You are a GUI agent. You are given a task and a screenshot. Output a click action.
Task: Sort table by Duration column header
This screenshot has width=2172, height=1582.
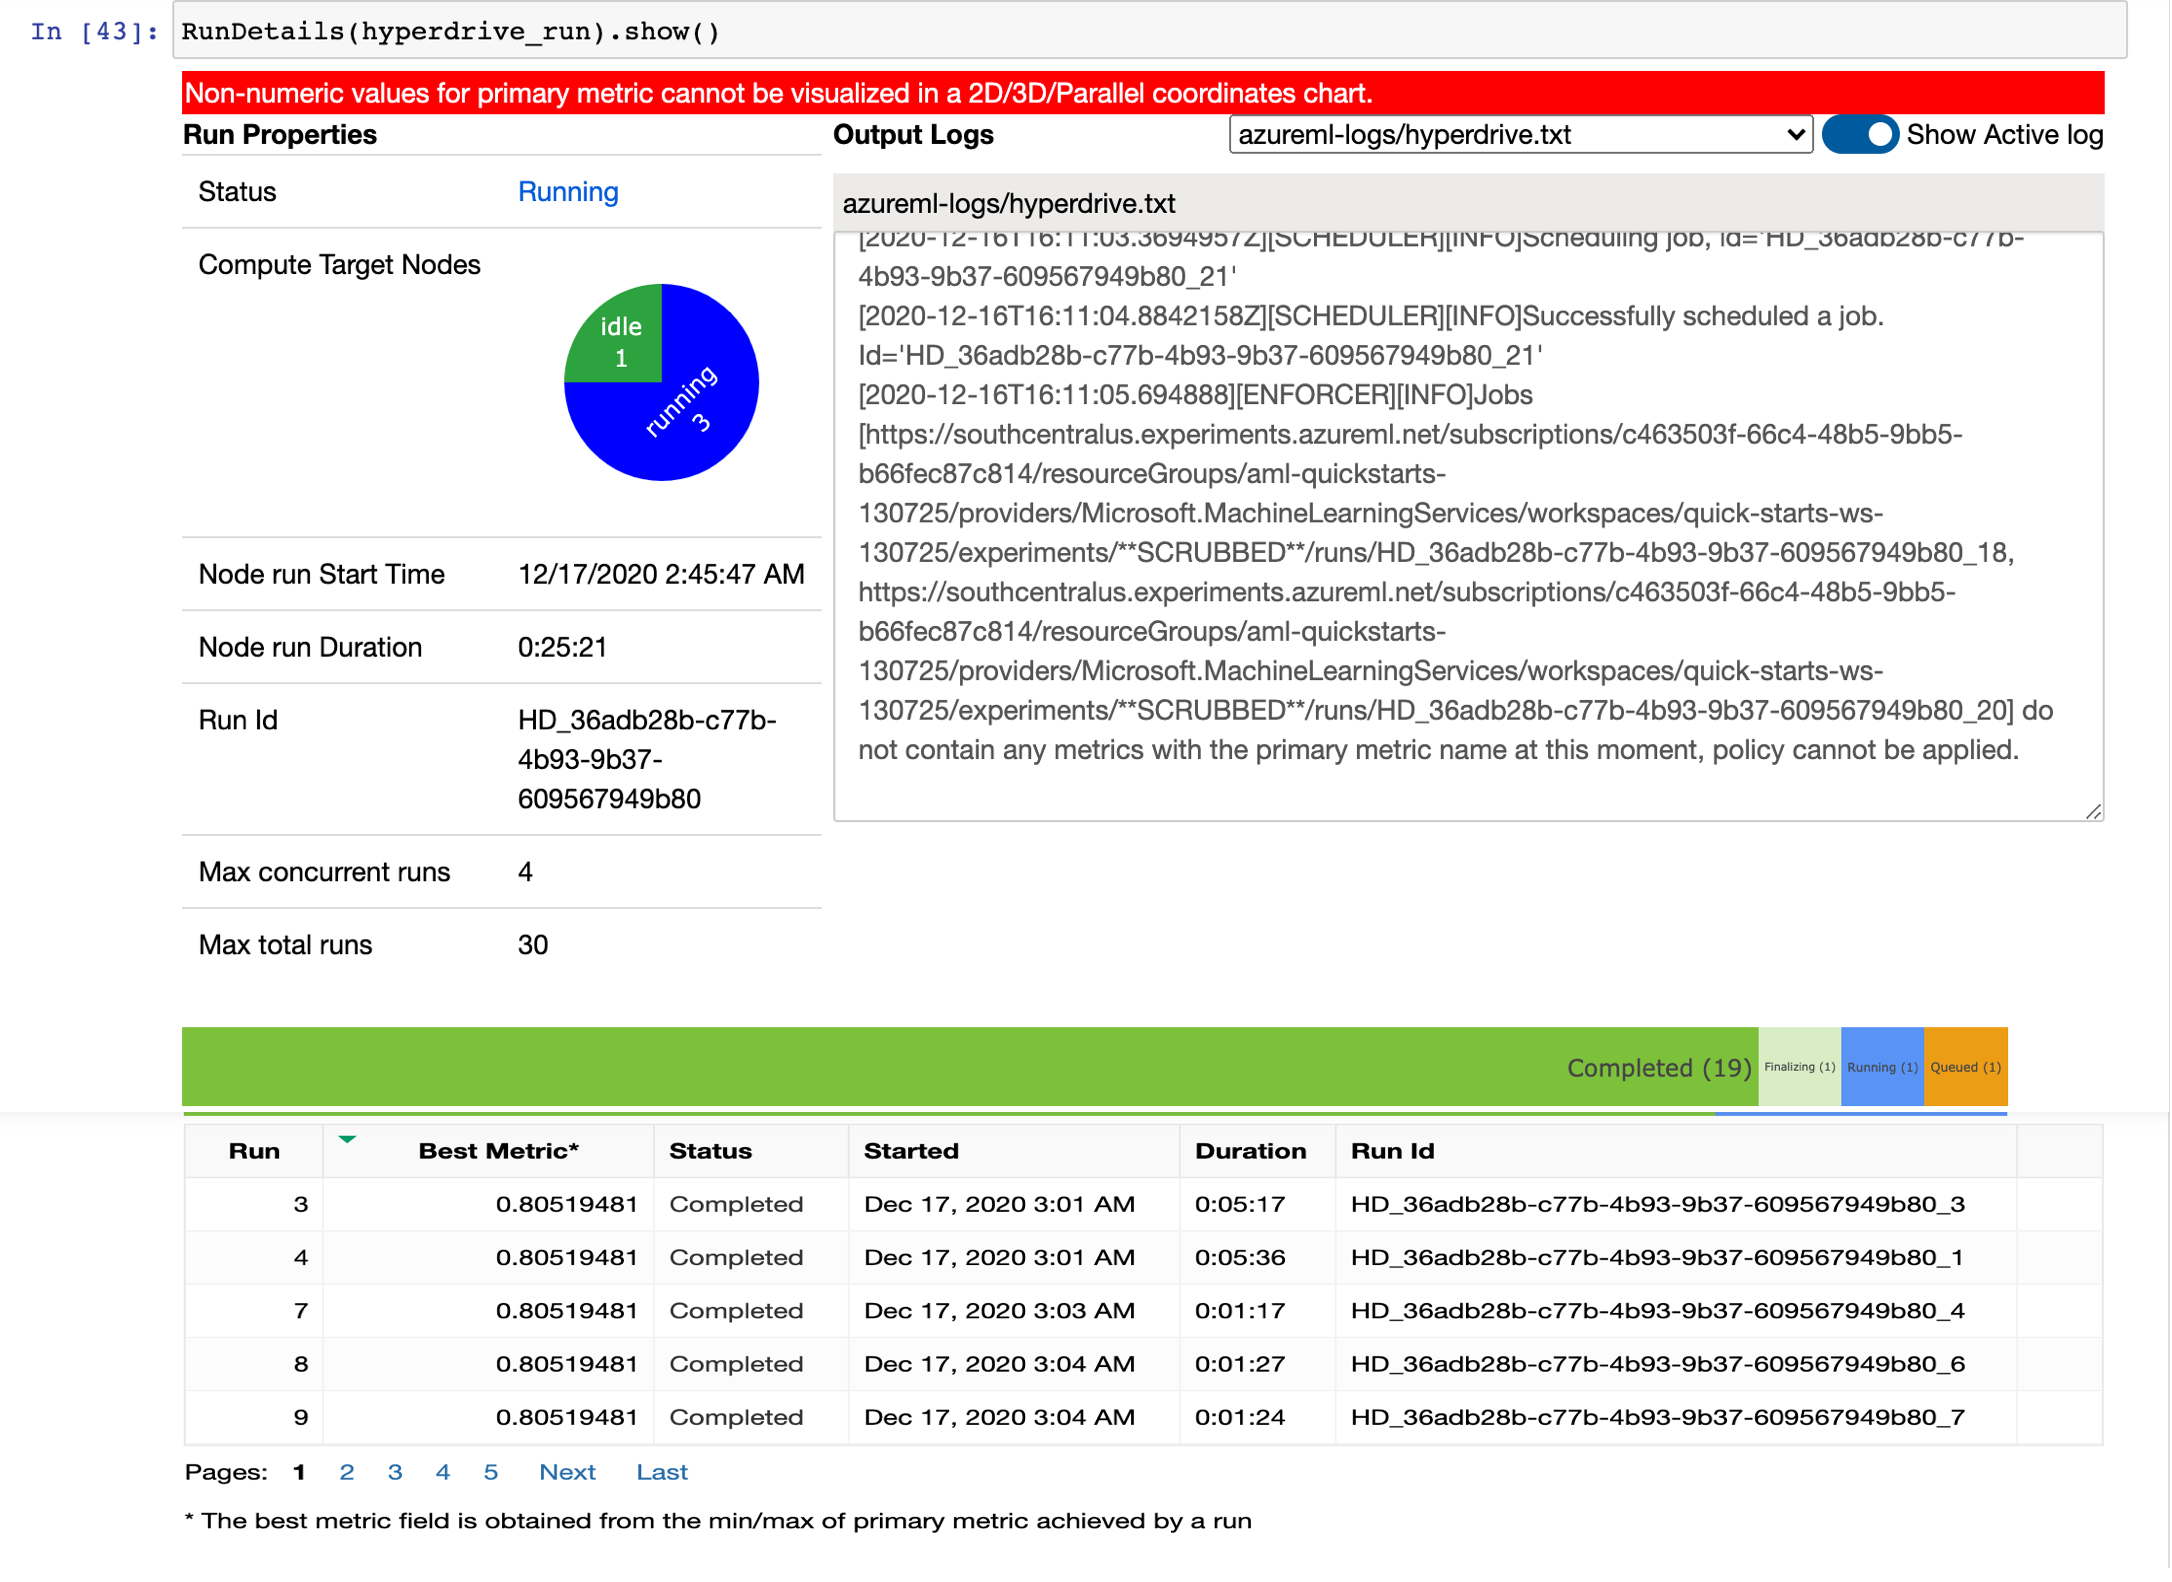pyautogui.click(x=1250, y=1151)
